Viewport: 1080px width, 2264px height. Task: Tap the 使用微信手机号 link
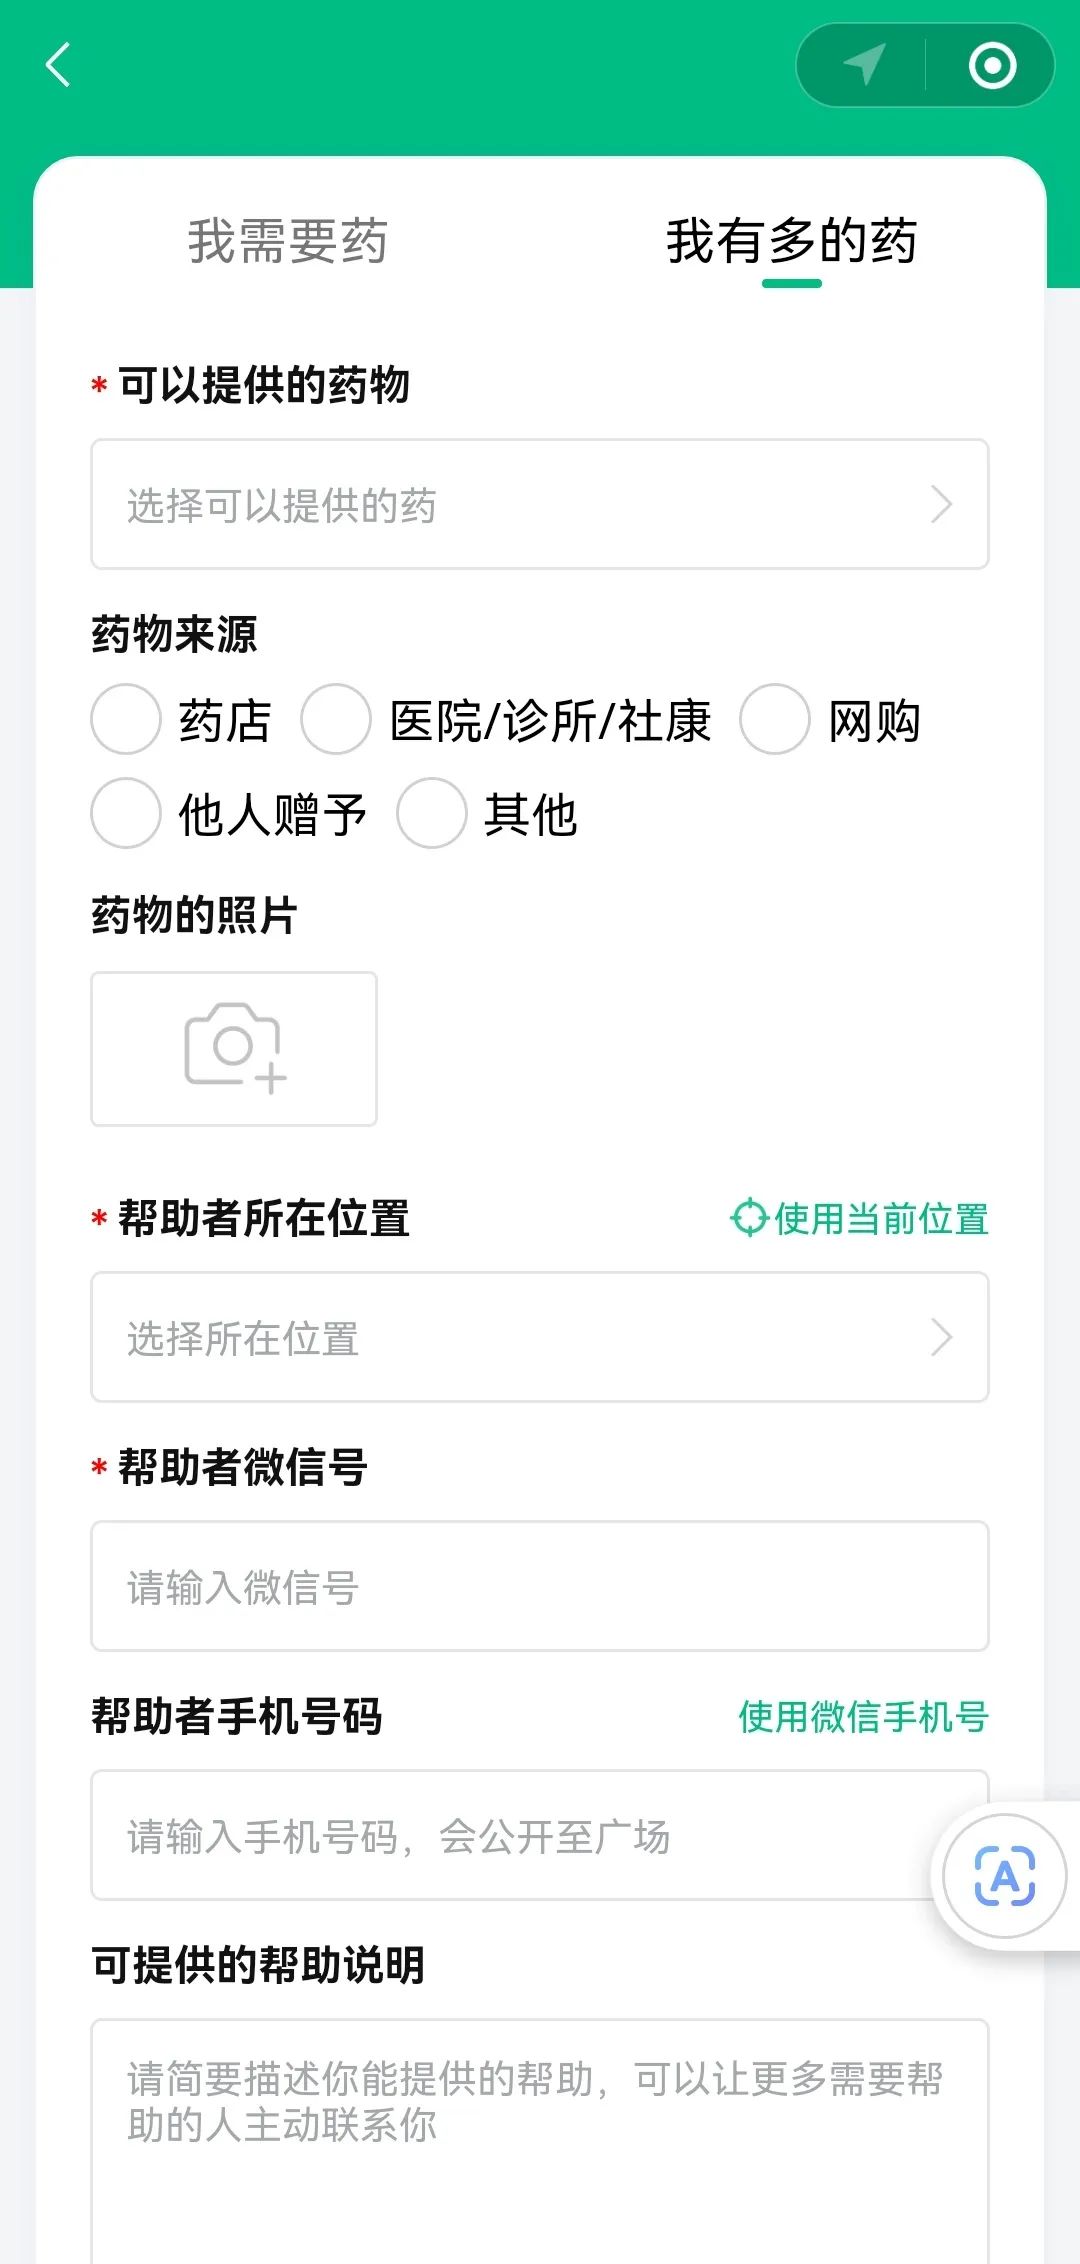pos(863,1716)
